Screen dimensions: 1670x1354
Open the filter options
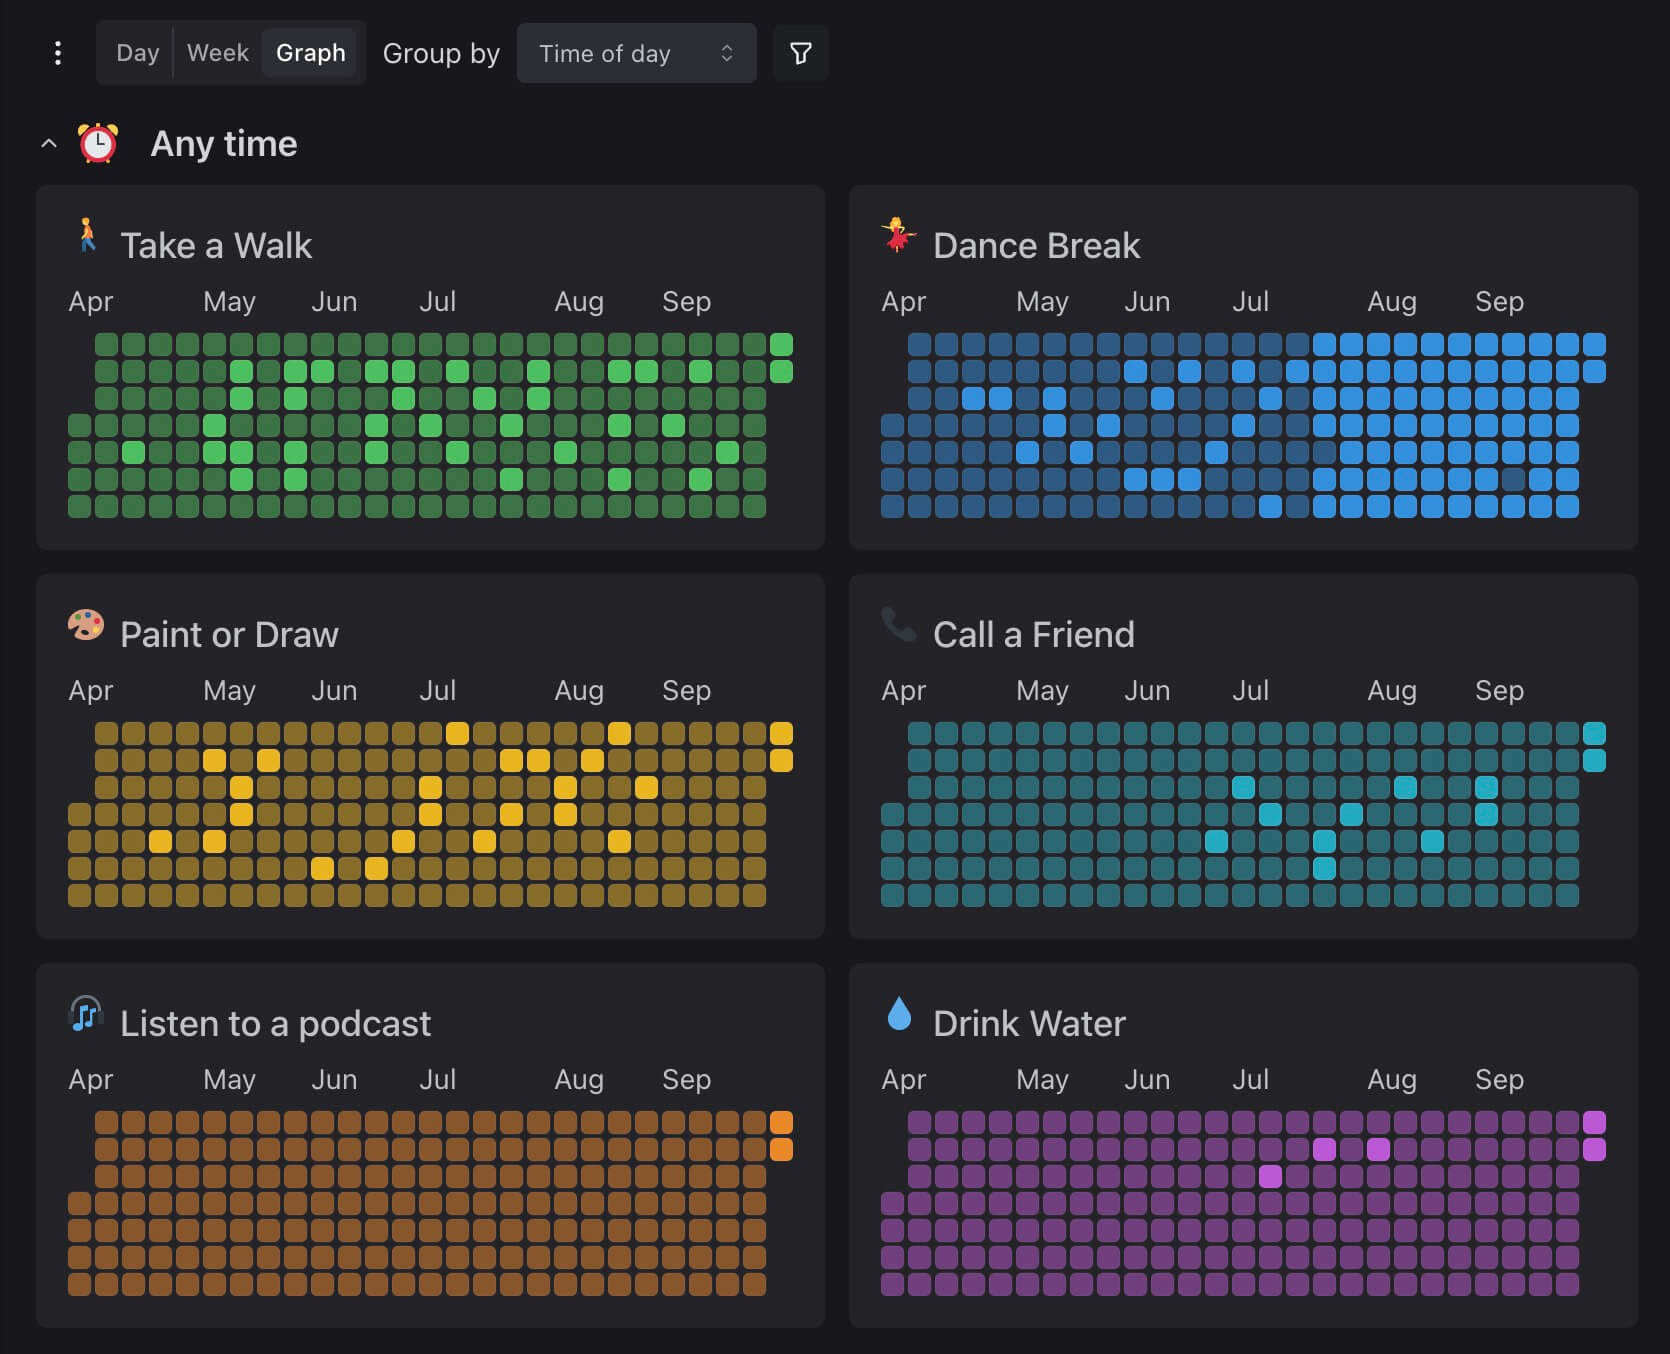tap(800, 53)
